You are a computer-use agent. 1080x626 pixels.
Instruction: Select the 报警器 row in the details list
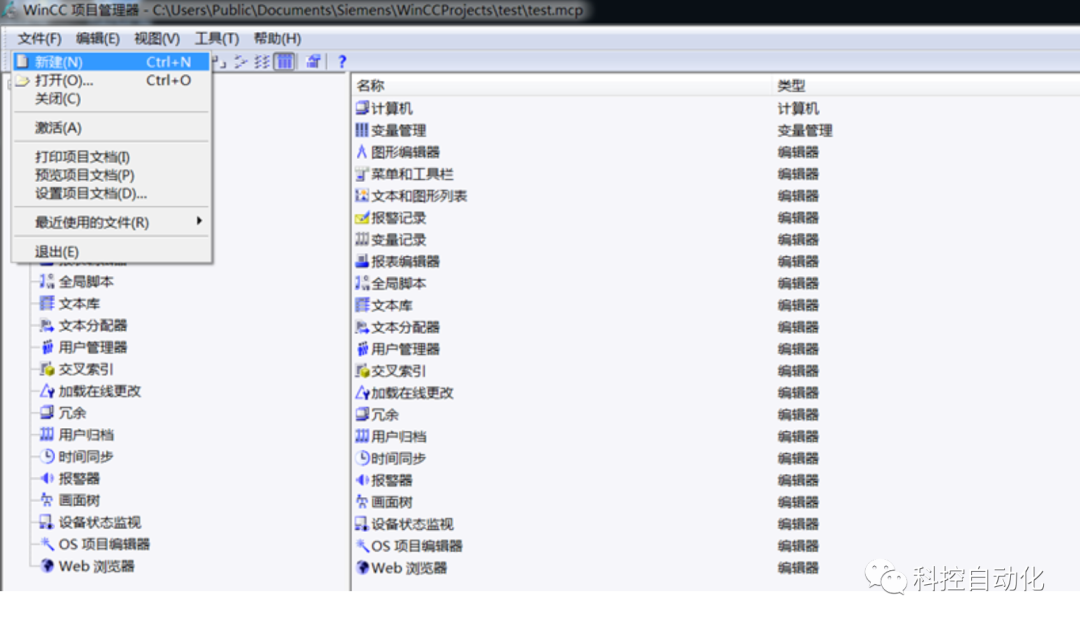pyautogui.click(x=716, y=481)
